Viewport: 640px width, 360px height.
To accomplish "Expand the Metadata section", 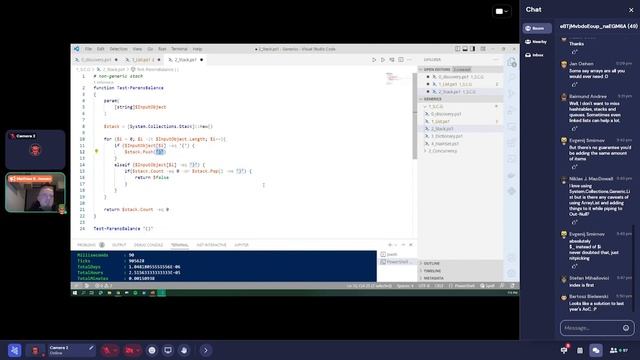I will point(460,278).
